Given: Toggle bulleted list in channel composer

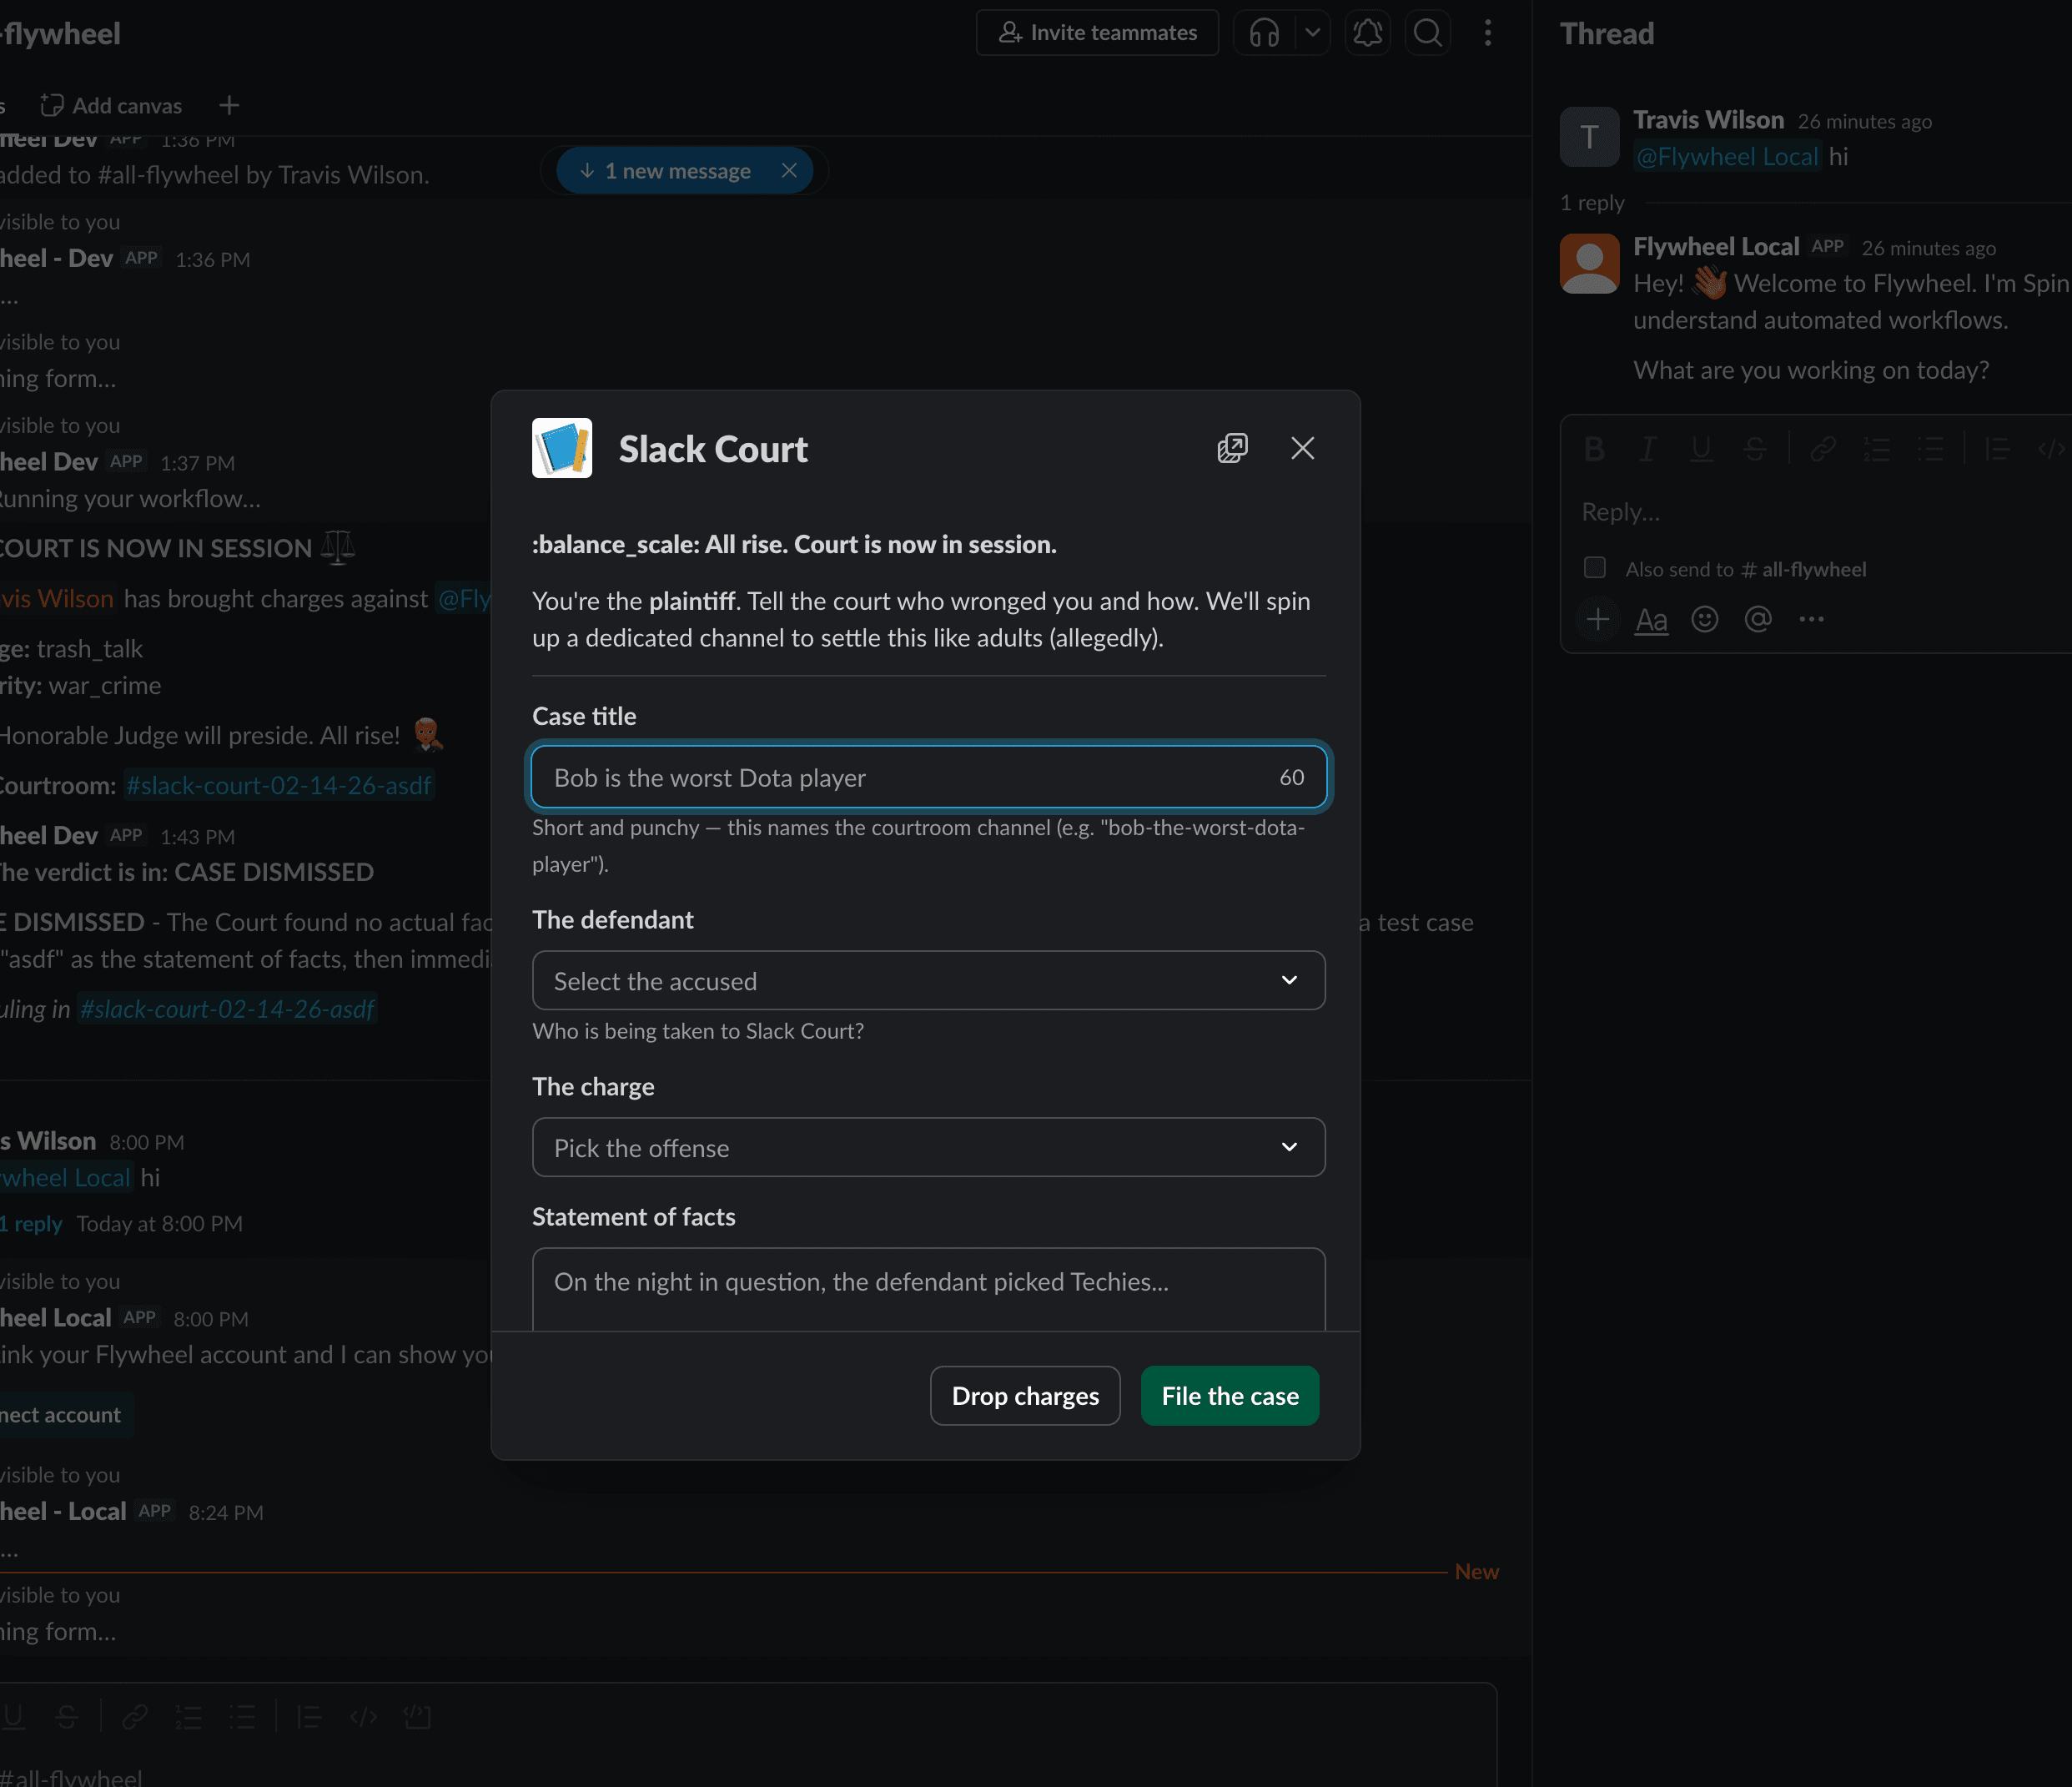Looking at the screenshot, I should (x=242, y=1717).
